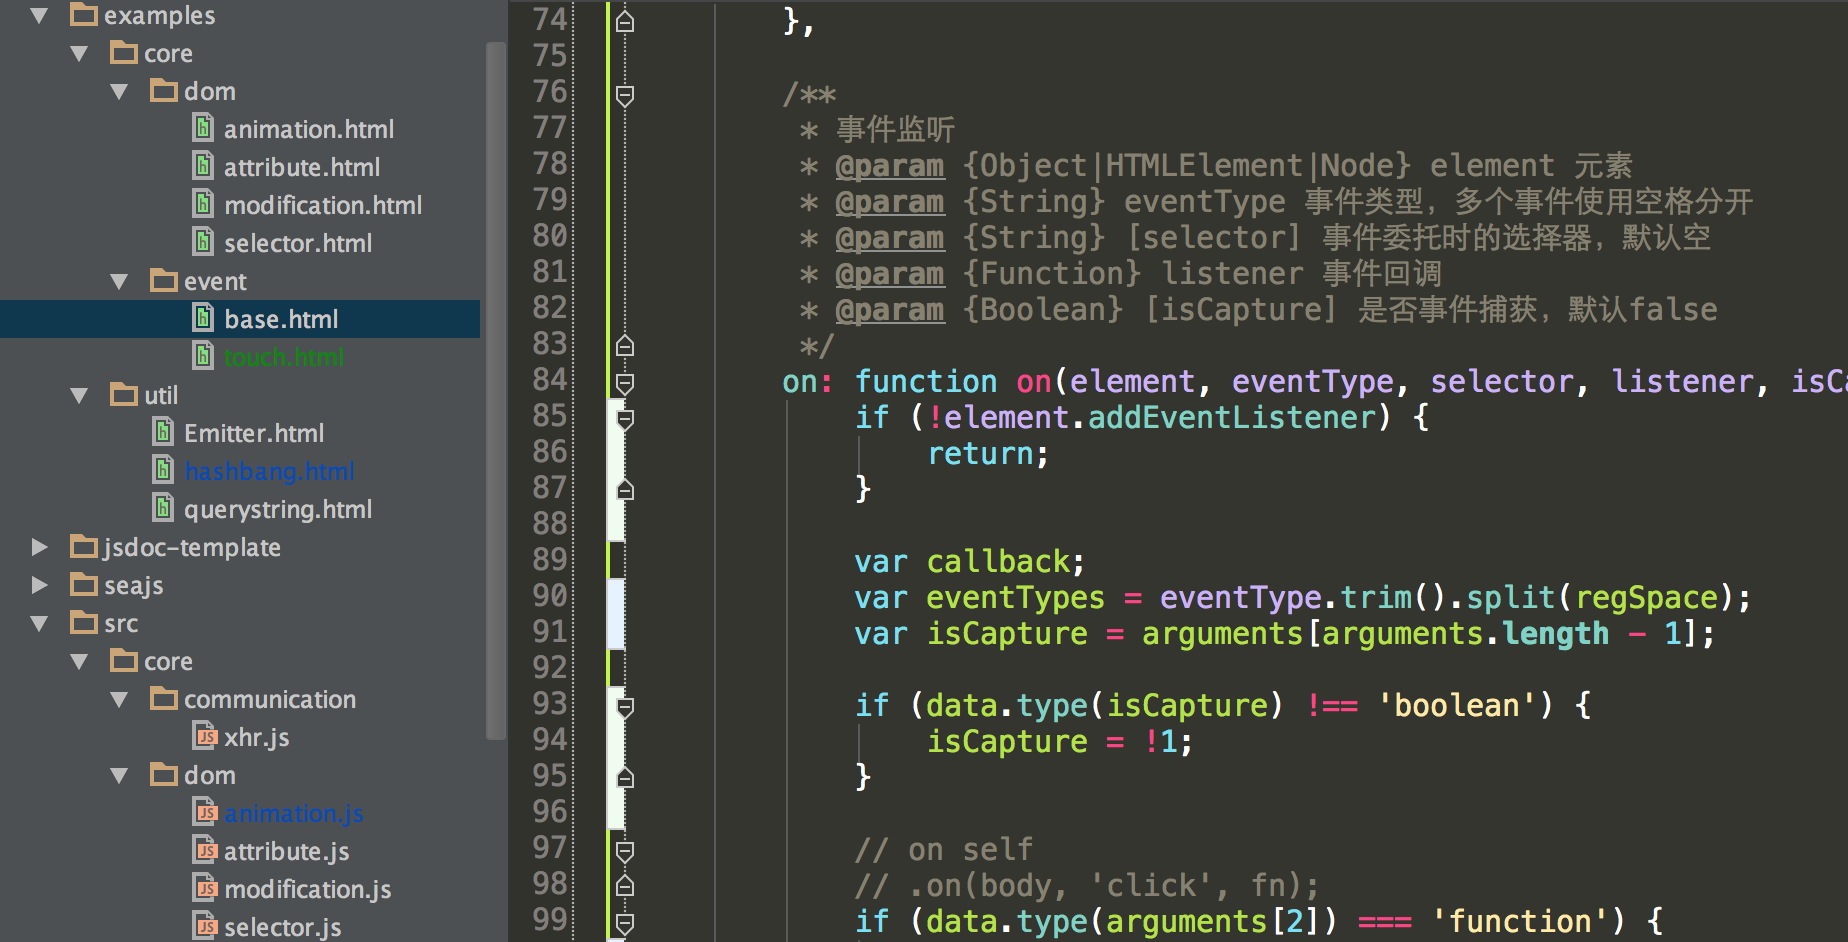1848x942 pixels.
Task: Click the project tree vertical scrollbar
Action: [496, 390]
